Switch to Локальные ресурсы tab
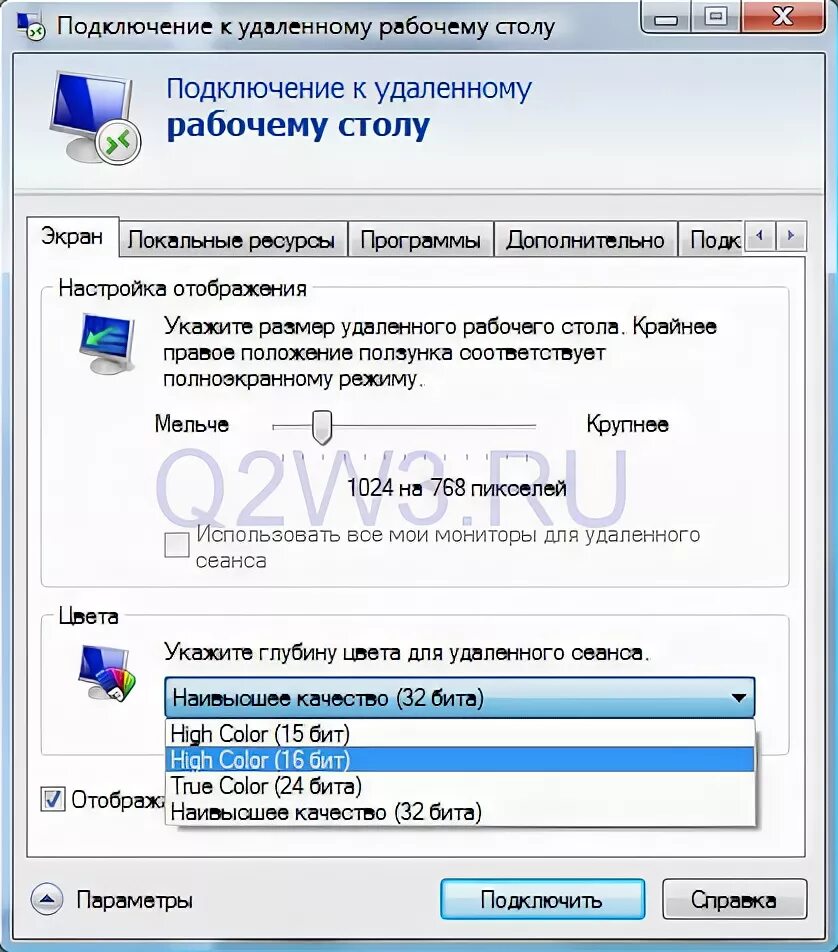Image resolution: width=838 pixels, height=952 pixels. coord(232,240)
